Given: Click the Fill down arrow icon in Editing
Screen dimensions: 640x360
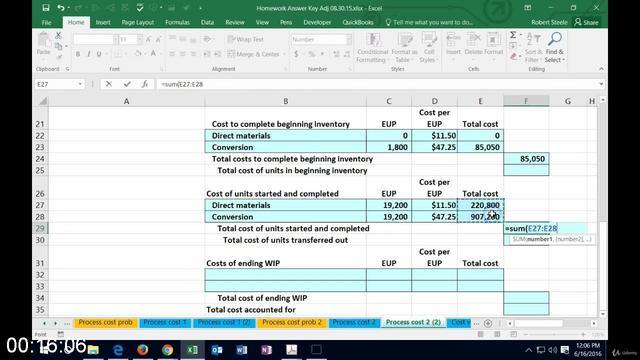Looking at the screenshot, I should [x=513, y=46].
